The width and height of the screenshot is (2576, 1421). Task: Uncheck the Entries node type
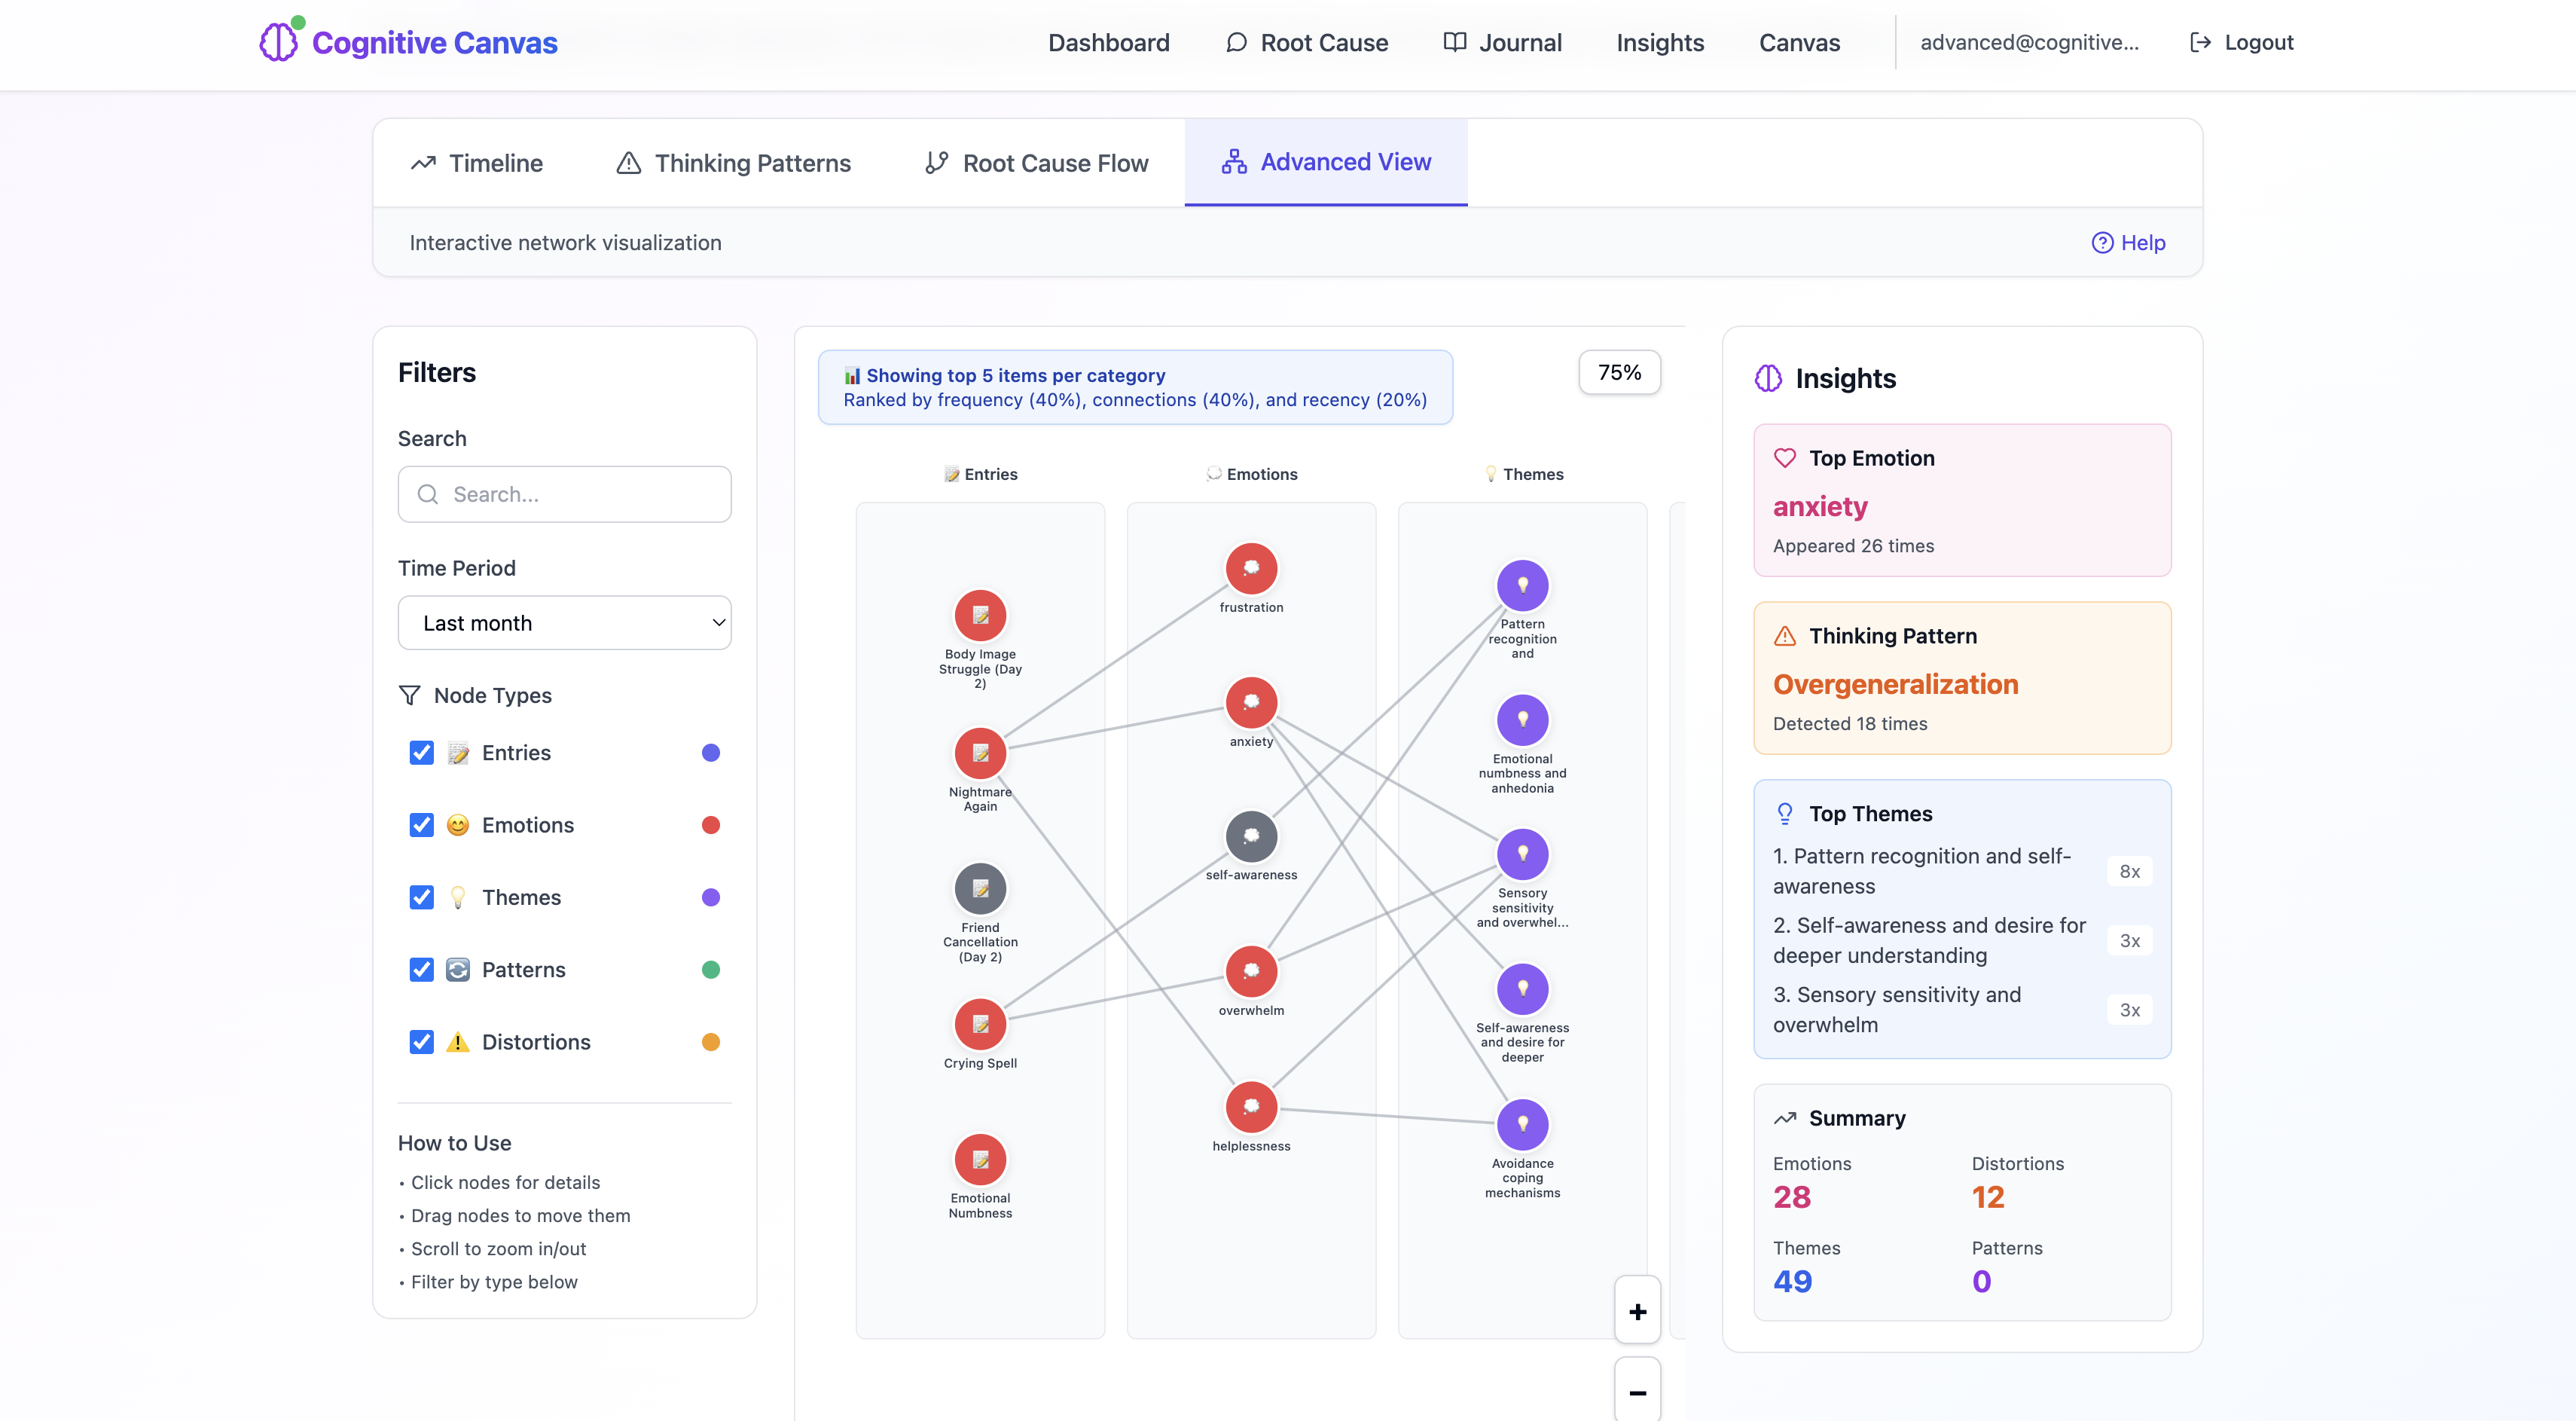click(422, 753)
